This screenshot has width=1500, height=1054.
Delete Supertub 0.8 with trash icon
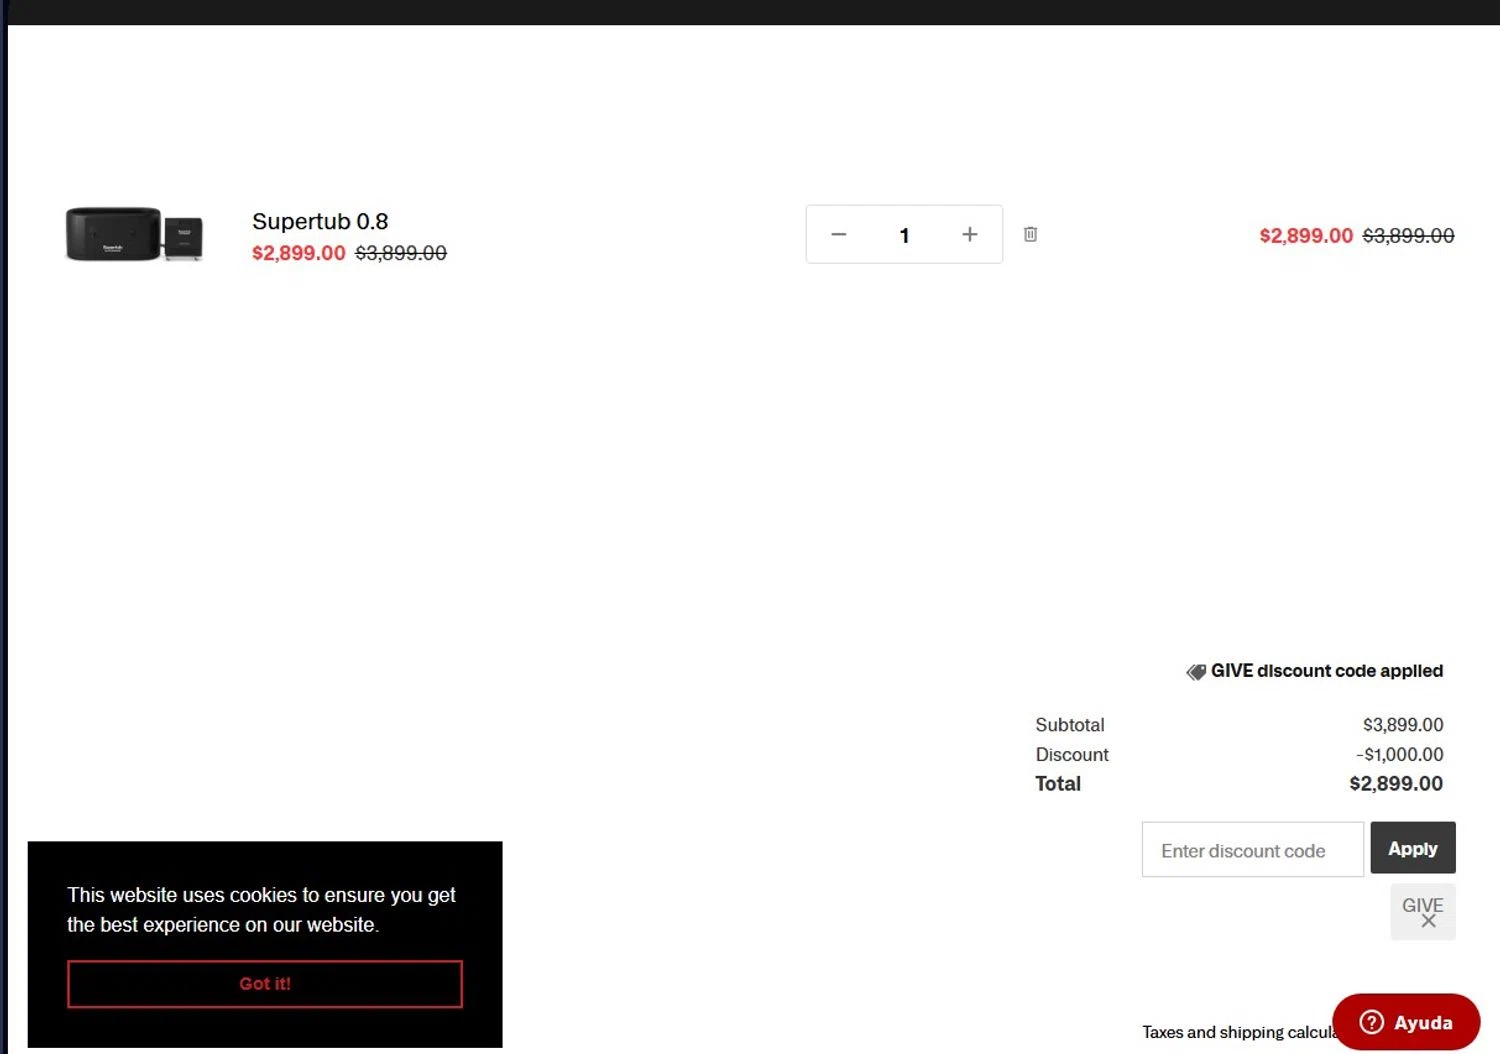coord(1030,234)
